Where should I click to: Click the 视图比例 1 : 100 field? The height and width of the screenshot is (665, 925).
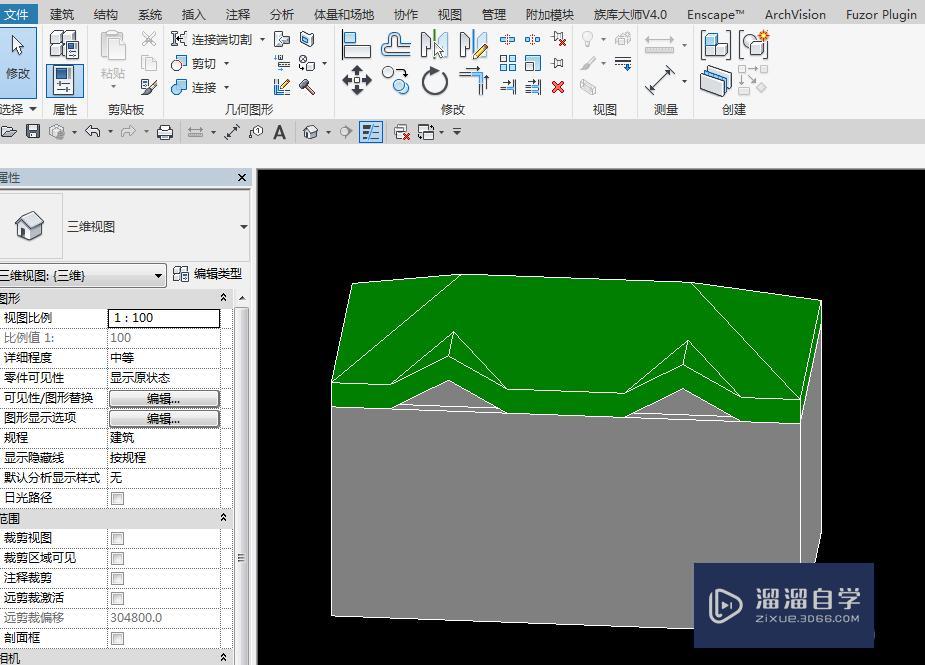pyautogui.click(x=164, y=318)
